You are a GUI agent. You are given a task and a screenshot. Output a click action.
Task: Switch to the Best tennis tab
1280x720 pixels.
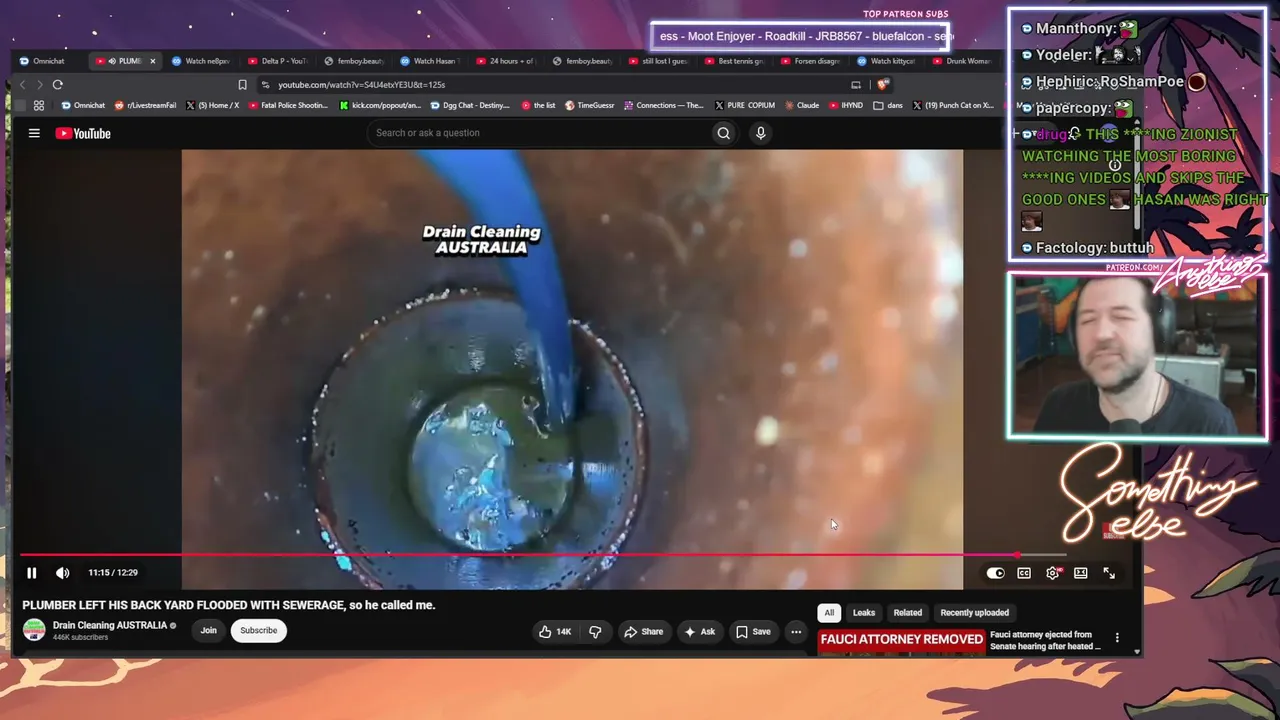tap(735, 61)
